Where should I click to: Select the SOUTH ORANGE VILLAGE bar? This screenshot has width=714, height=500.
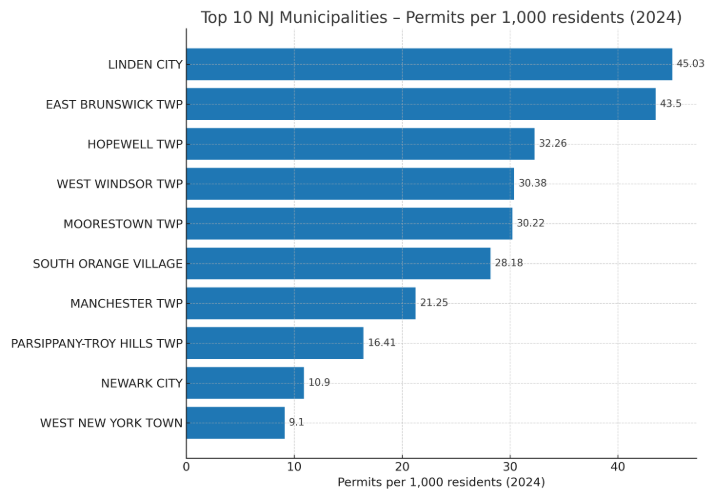coord(338,263)
